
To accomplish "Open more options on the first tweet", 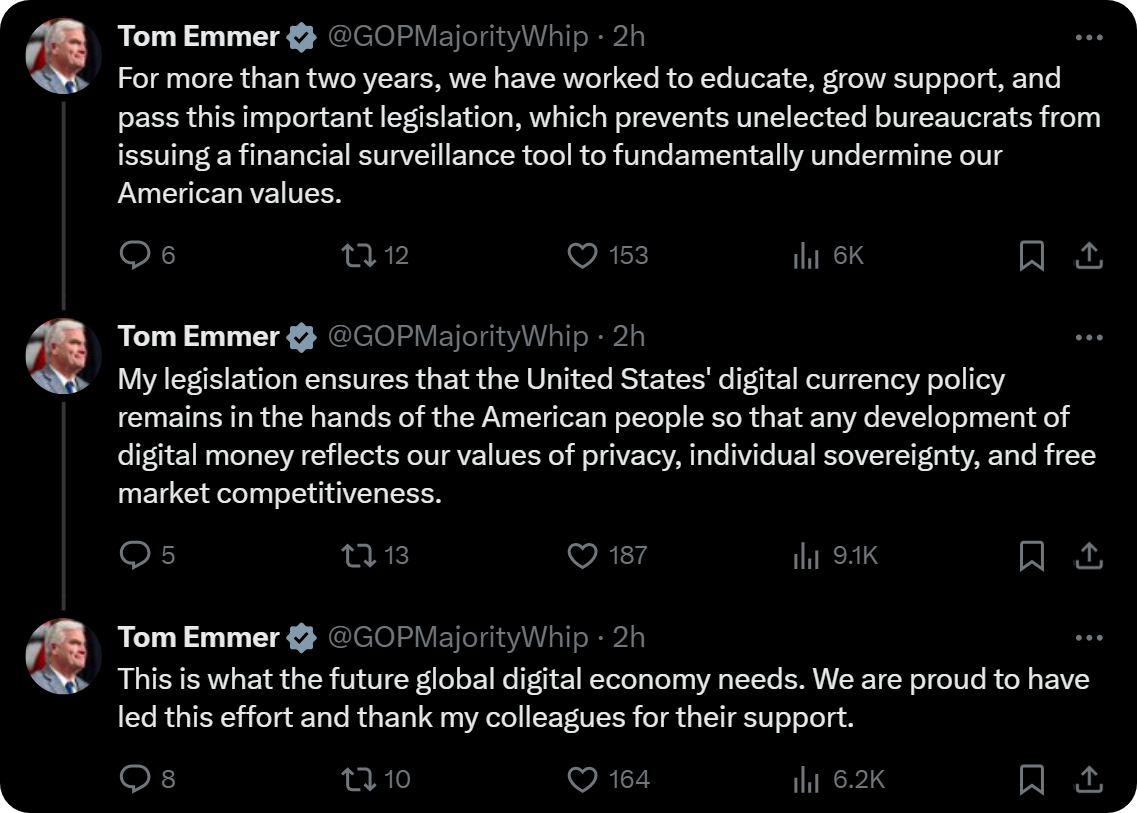I will (1088, 37).
